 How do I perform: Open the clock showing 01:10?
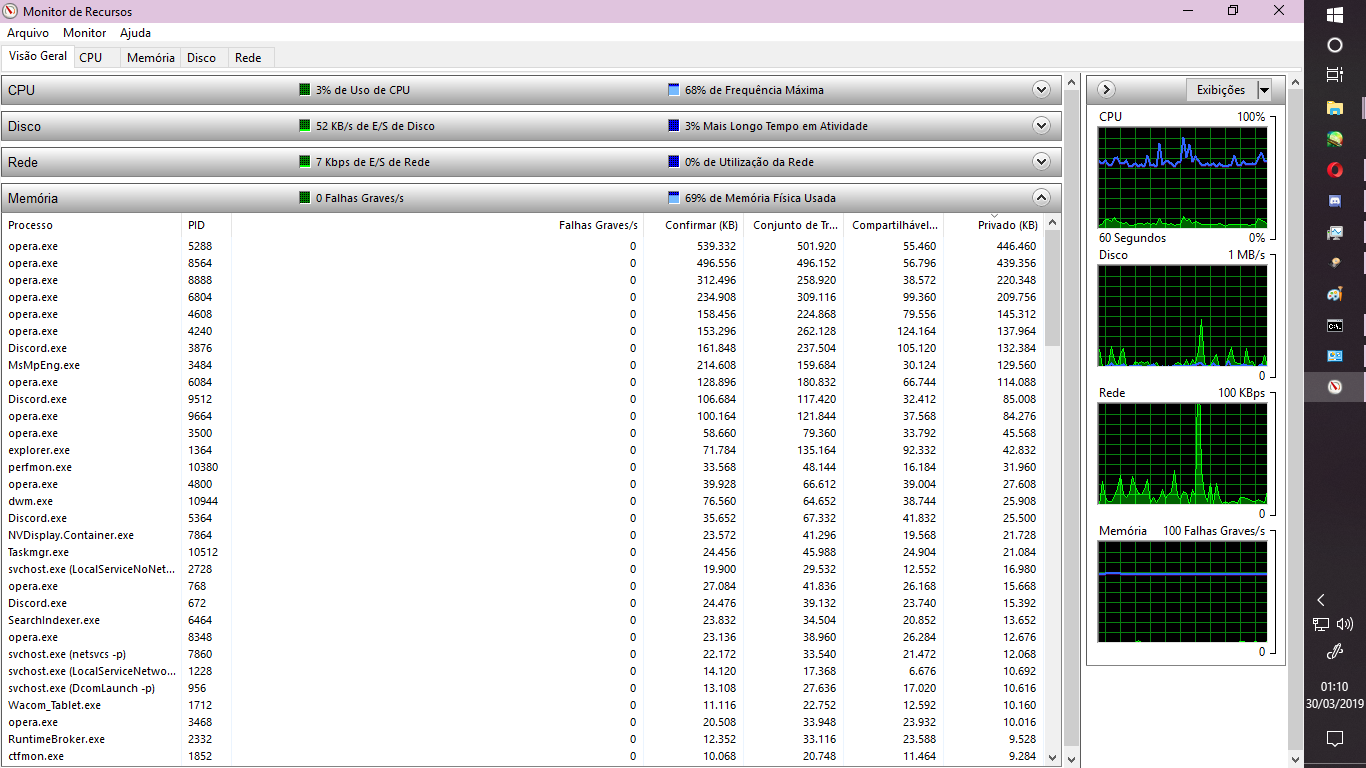(x=1335, y=695)
